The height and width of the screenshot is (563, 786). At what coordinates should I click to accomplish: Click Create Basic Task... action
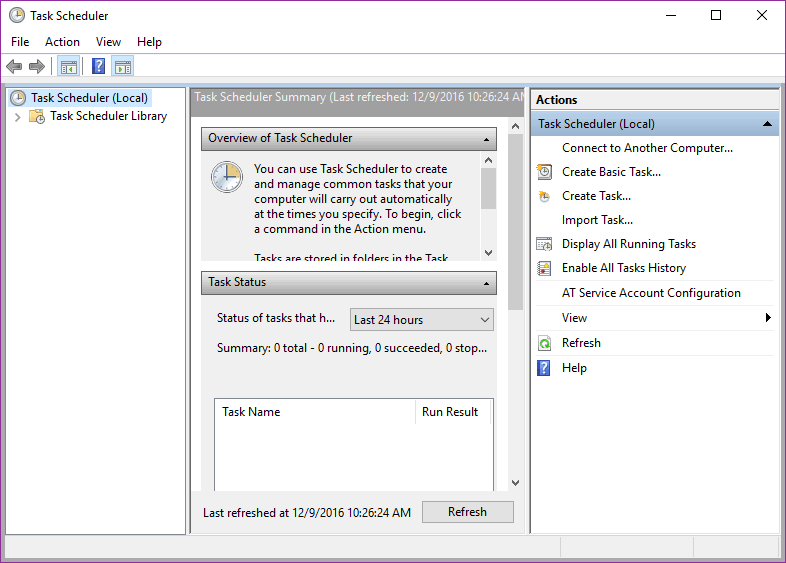point(611,172)
